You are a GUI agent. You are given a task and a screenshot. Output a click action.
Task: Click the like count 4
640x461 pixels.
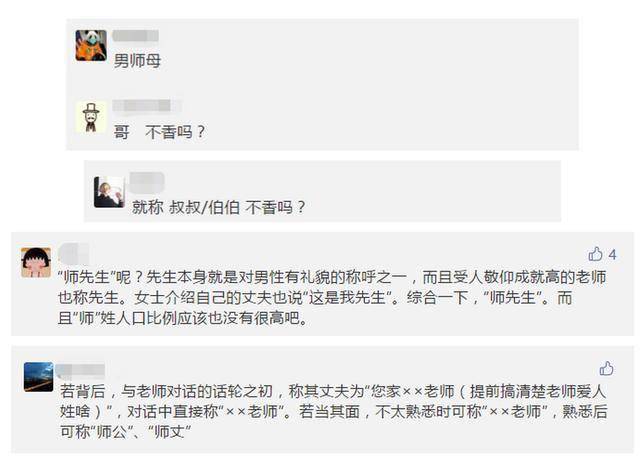click(x=612, y=254)
